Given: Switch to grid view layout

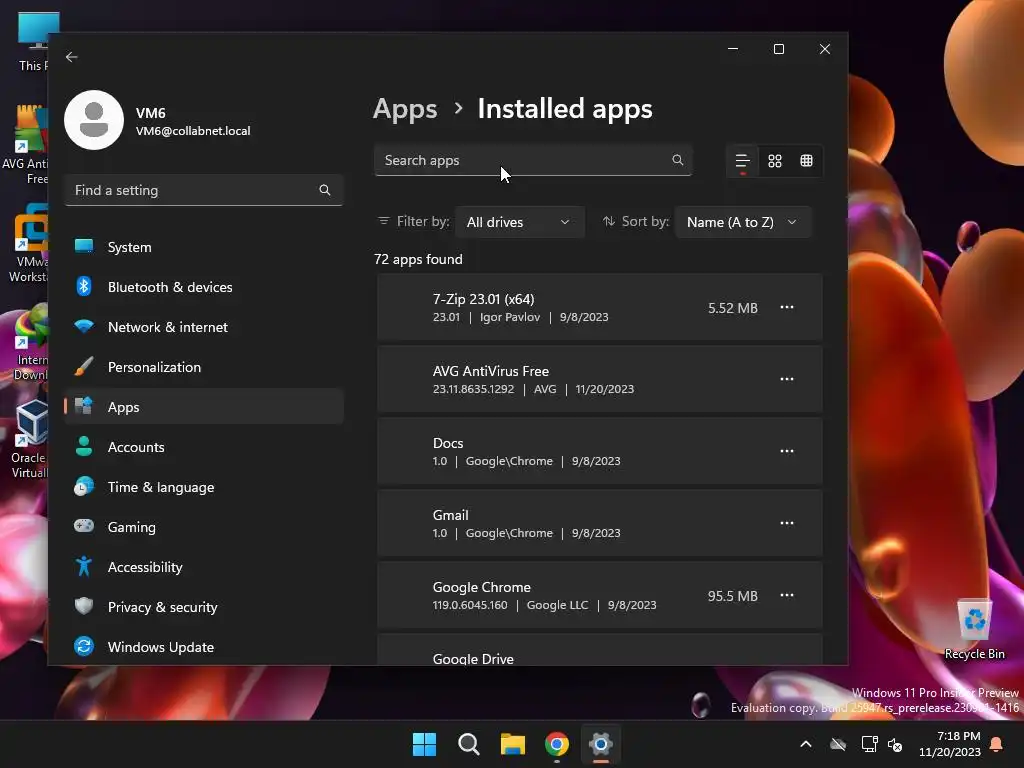Looking at the screenshot, I should point(775,161).
